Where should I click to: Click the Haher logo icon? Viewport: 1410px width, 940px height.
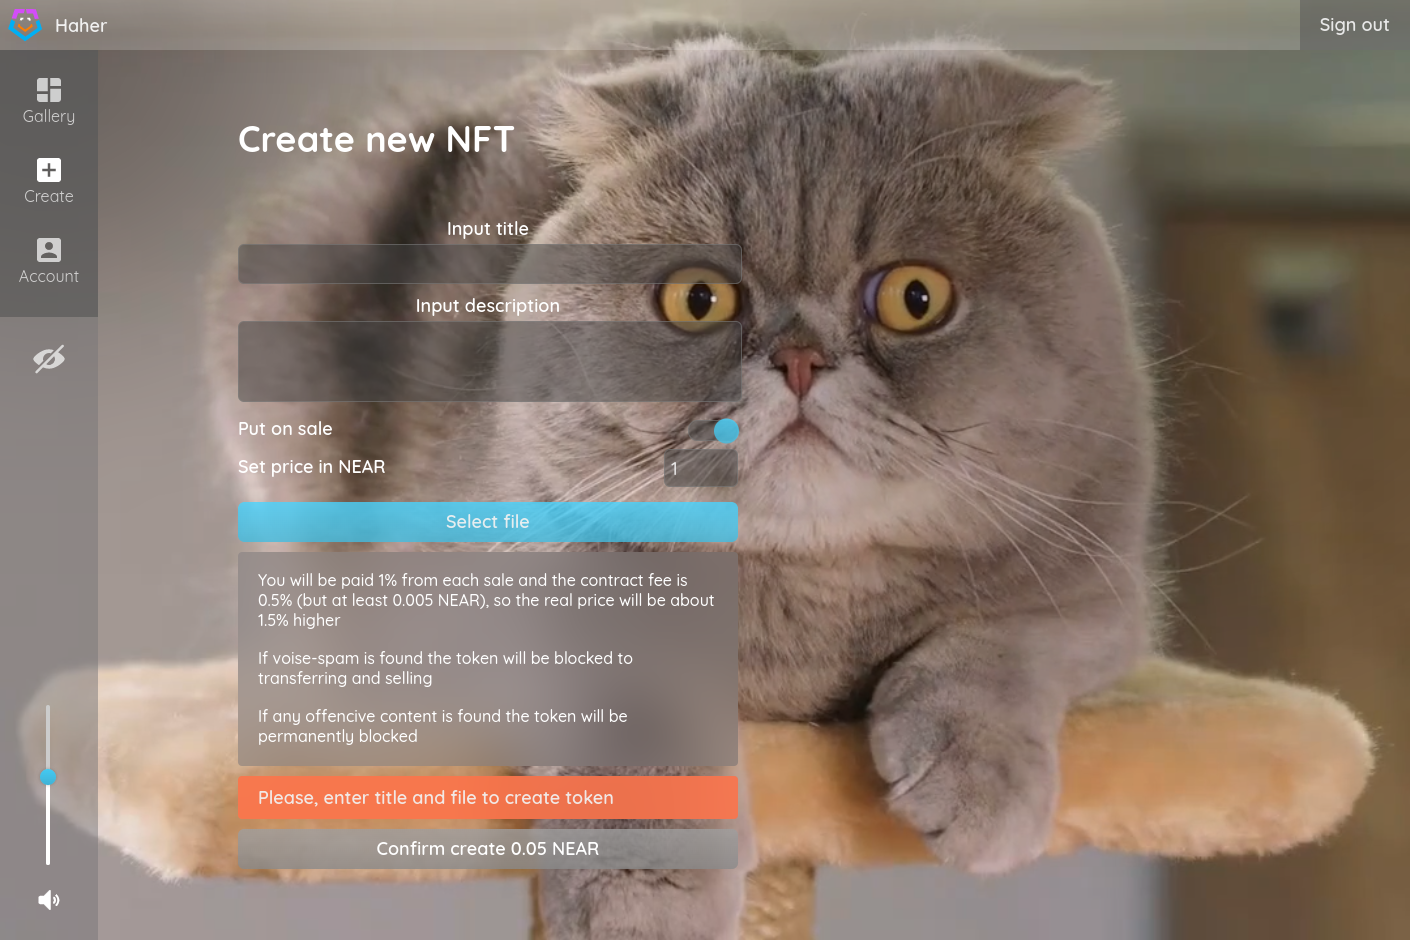point(25,24)
